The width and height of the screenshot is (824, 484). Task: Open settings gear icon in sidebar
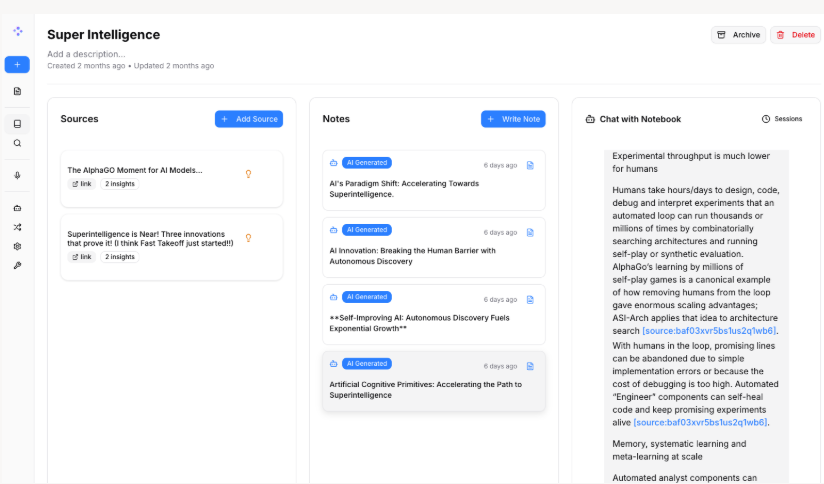[x=17, y=246]
